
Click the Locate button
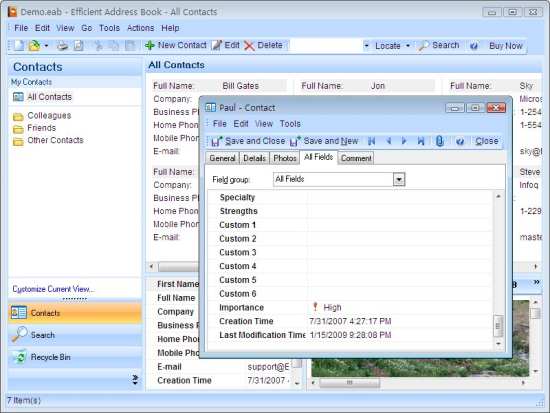coord(388,46)
